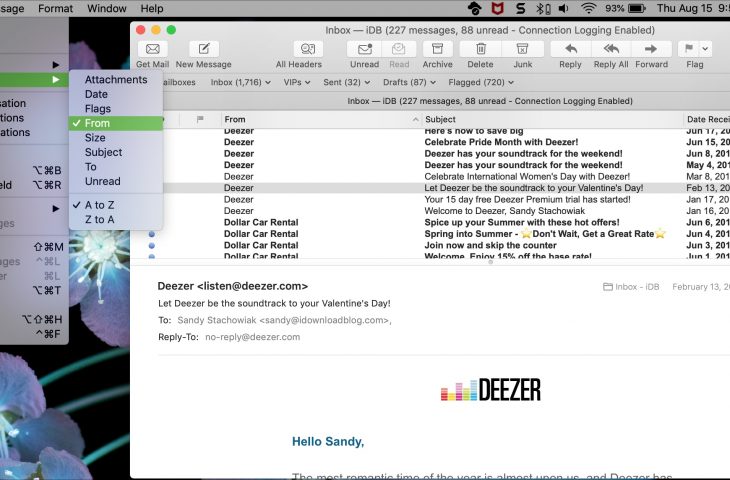
Task: Move the message to Junk
Action: click(x=522, y=49)
